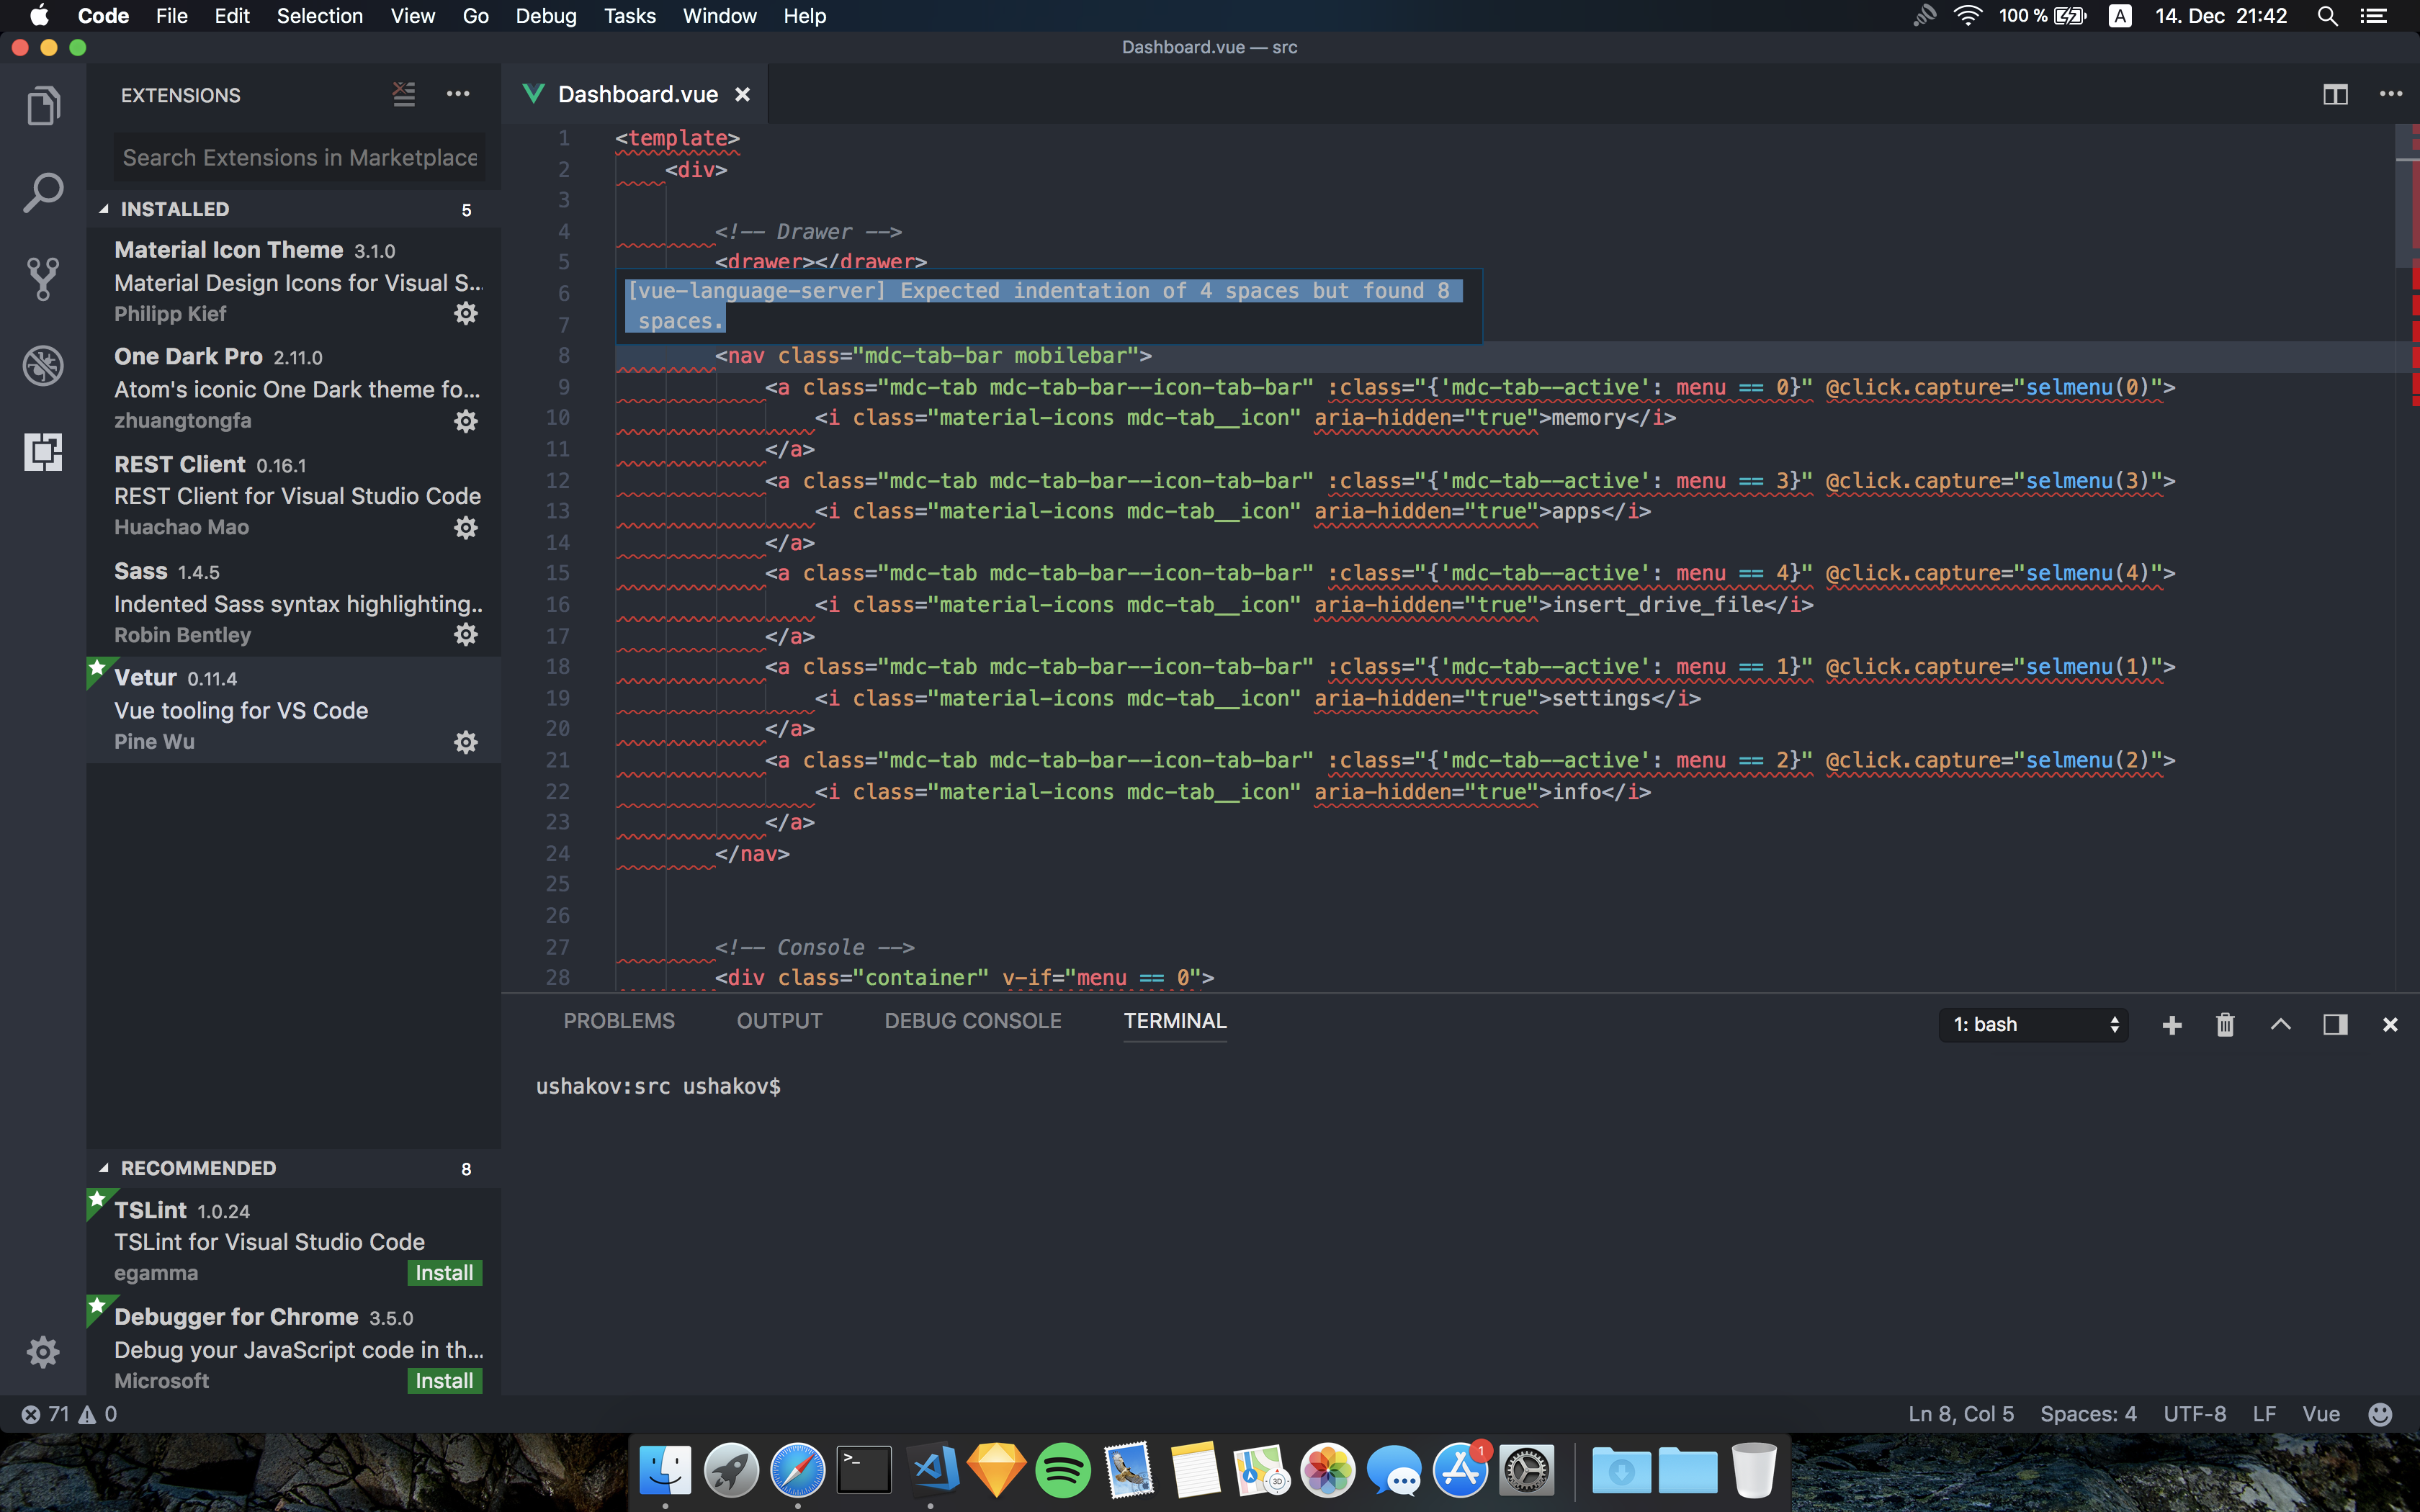
Task: Open the Debug view in the activity bar
Action: pos(43,365)
